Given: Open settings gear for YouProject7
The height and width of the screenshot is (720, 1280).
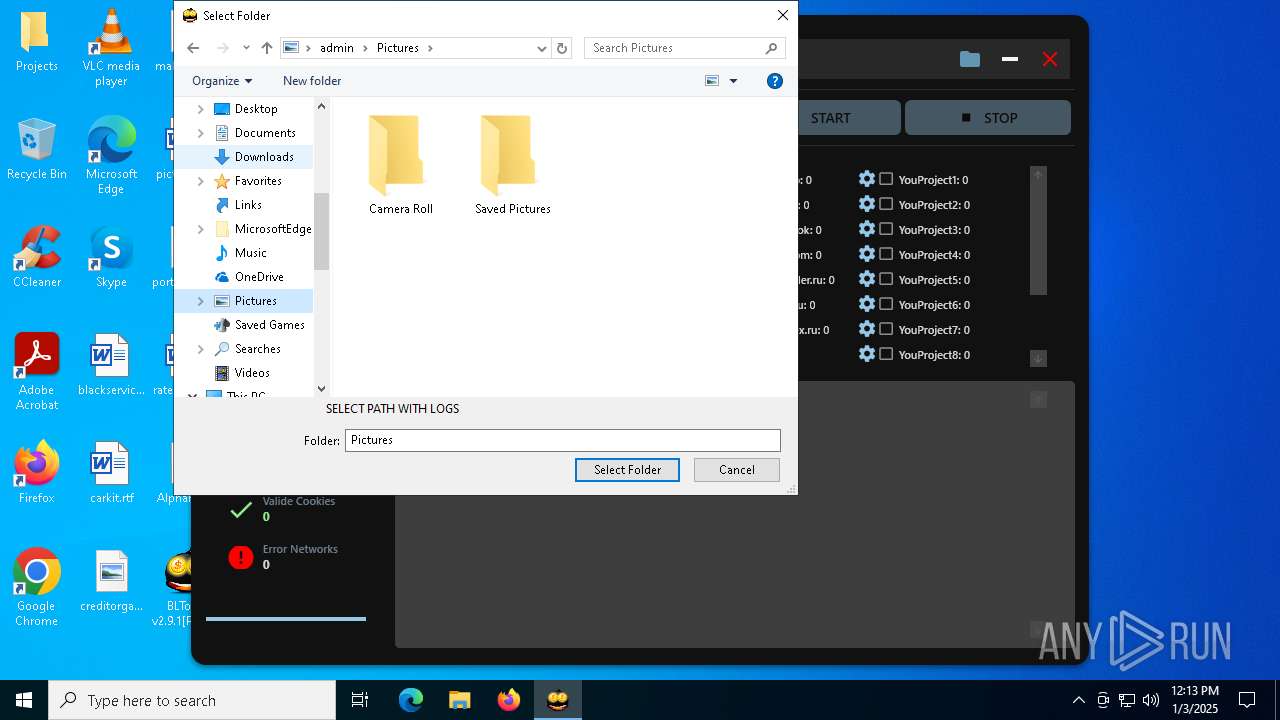Looking at the screenshot, I should click(867, 329).
